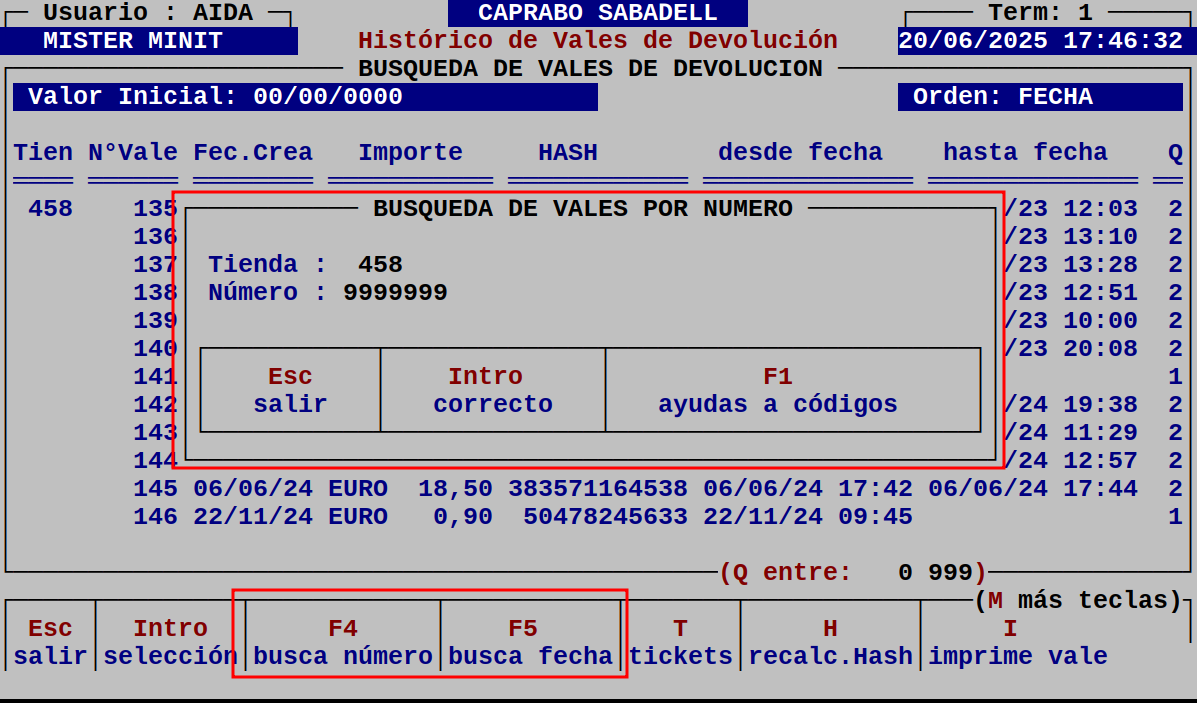
Task: Click Esc salir inside the popup
Action: tap(289, 390)
